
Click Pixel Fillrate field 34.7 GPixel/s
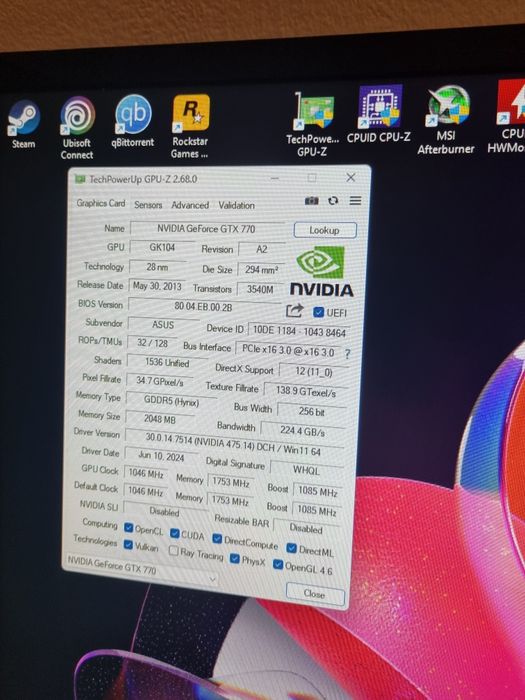pos(159,381)
